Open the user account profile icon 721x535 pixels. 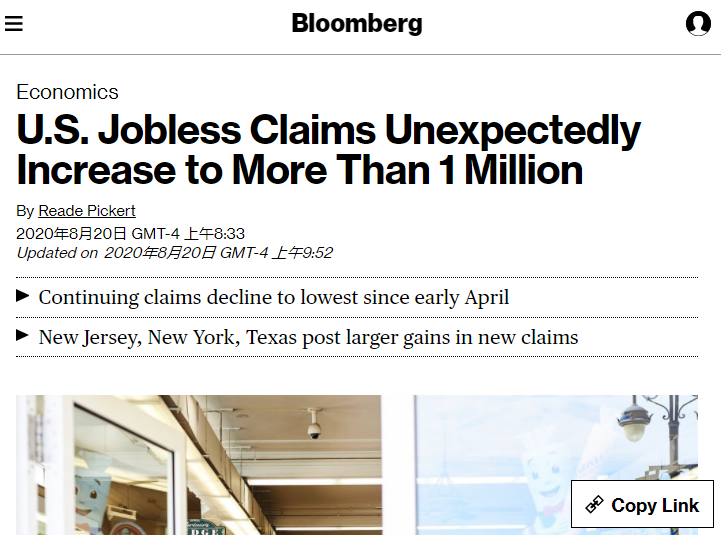(698, 23)
